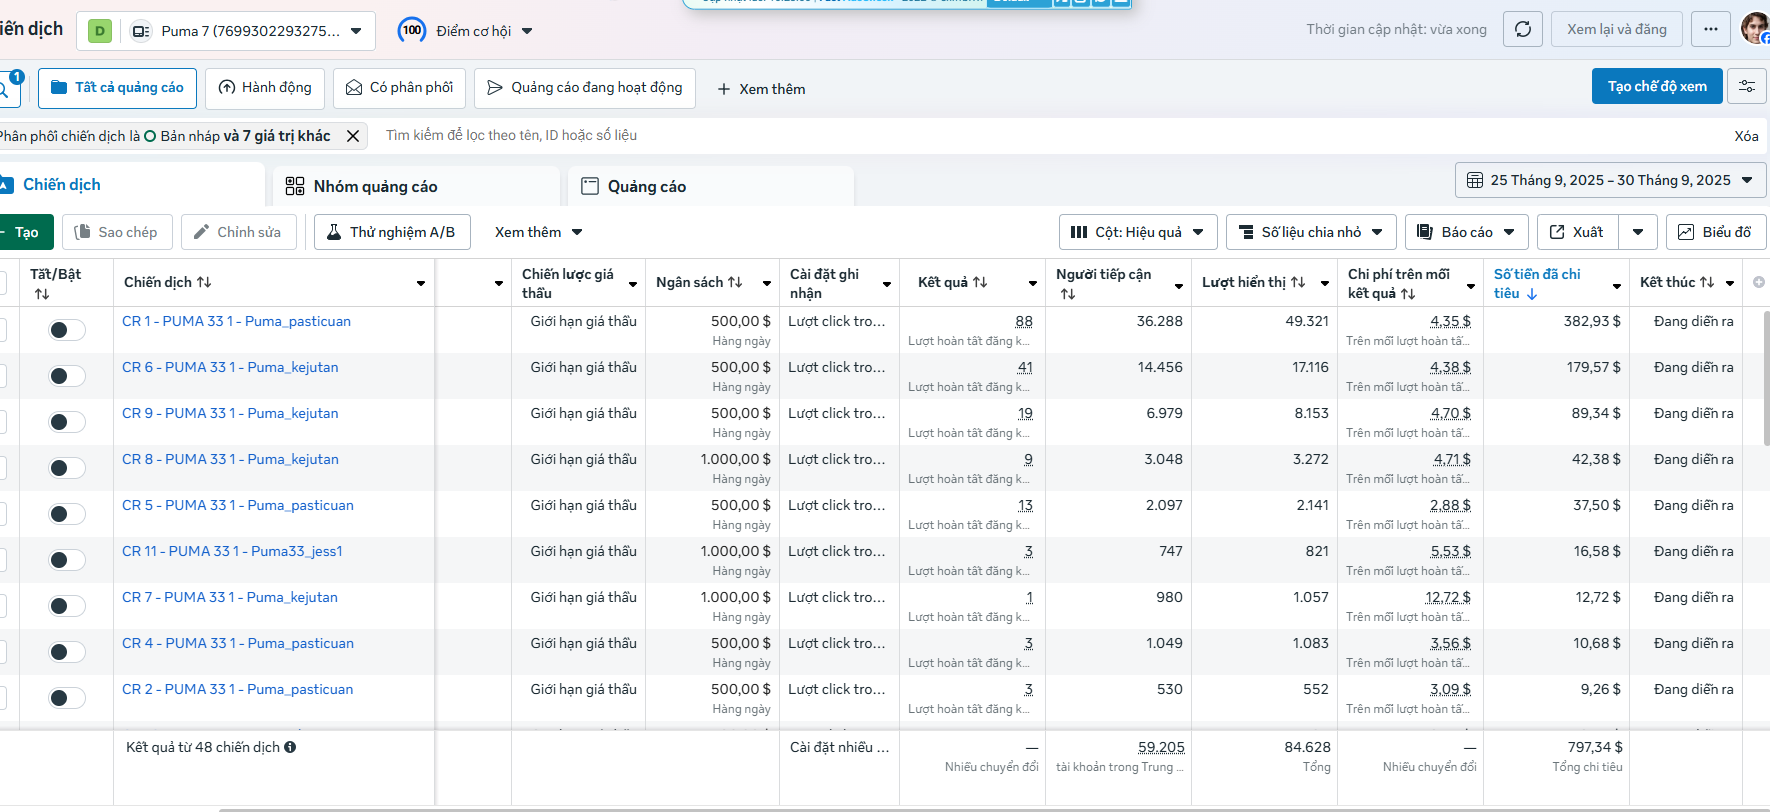Screen dimensions: 1770x812
Task: Open CR 5 - PUMA 33 1 campaign link
Action: tap(238, 505)
